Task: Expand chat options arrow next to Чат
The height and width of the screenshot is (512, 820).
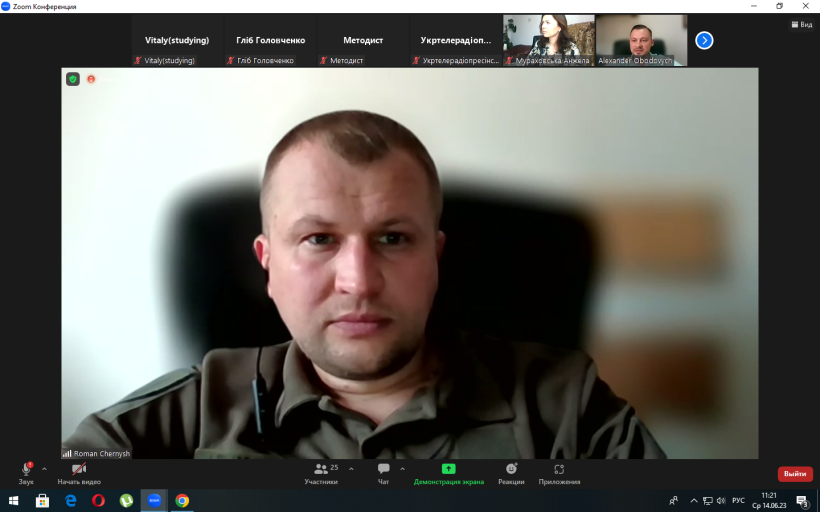Action: point(402,469)
